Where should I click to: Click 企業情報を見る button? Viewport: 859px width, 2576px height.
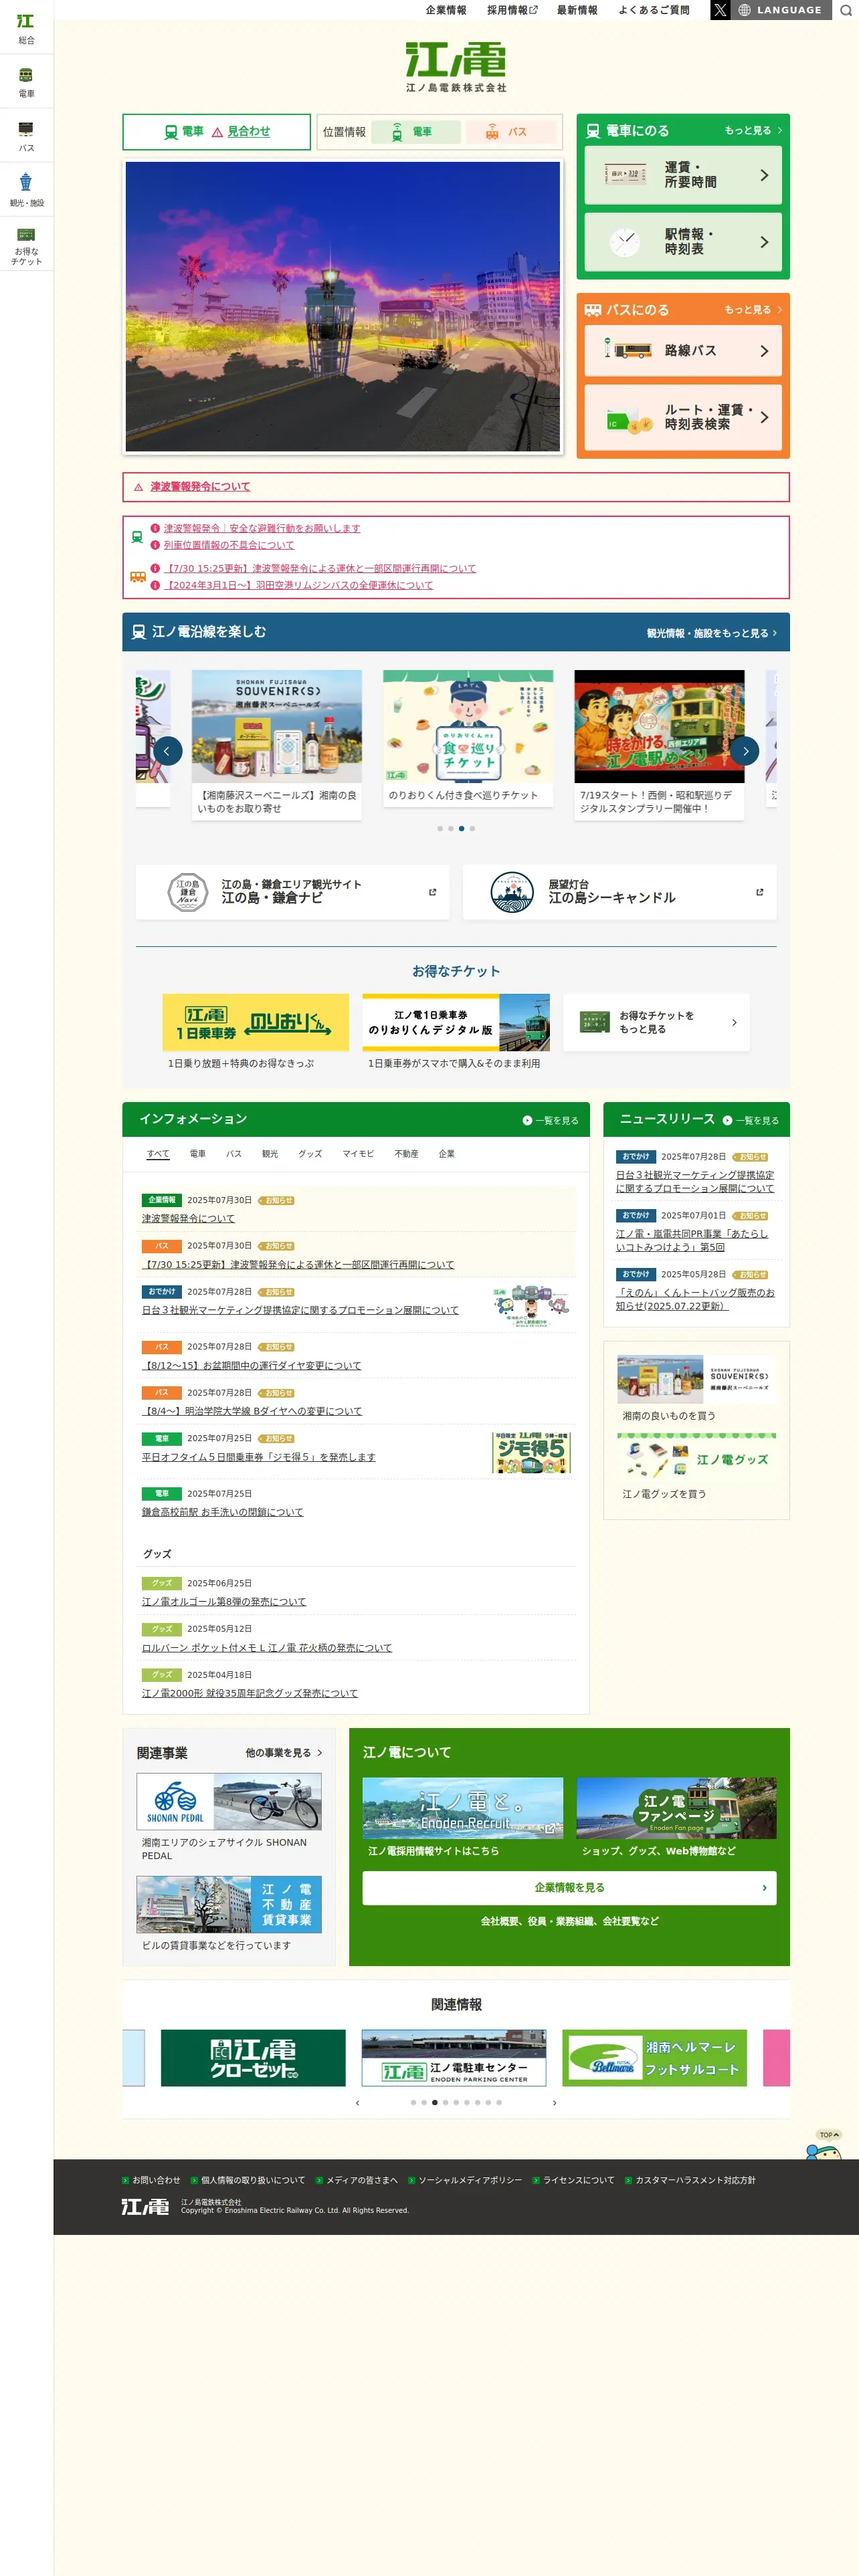(569, 1888)
